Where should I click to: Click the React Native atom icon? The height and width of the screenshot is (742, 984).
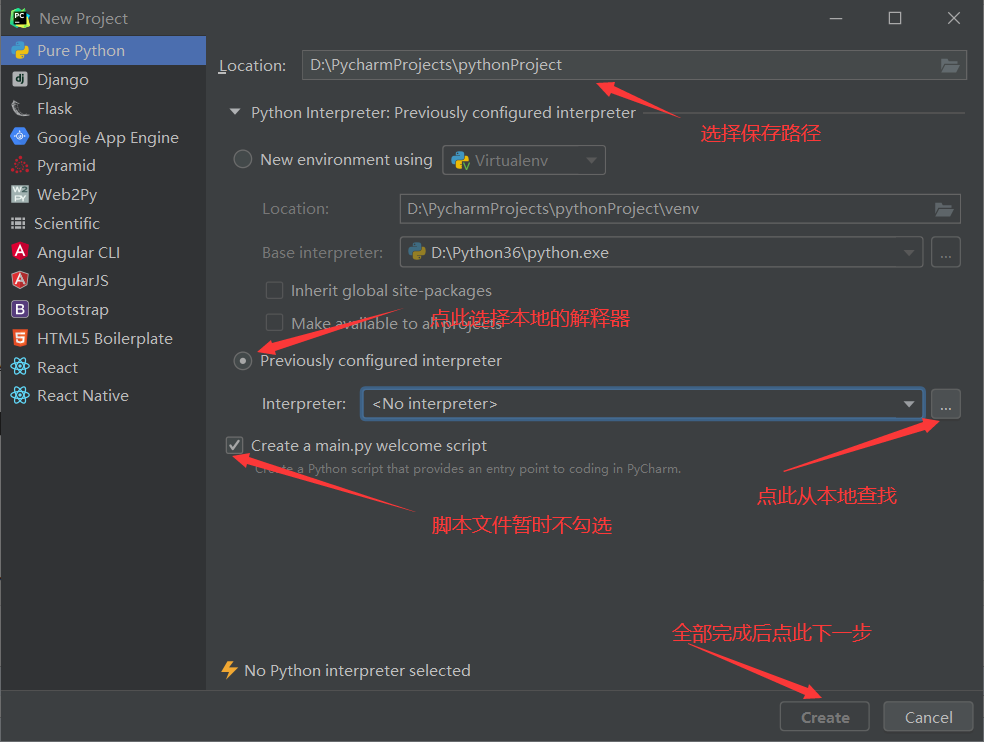(x=20, y=395)
